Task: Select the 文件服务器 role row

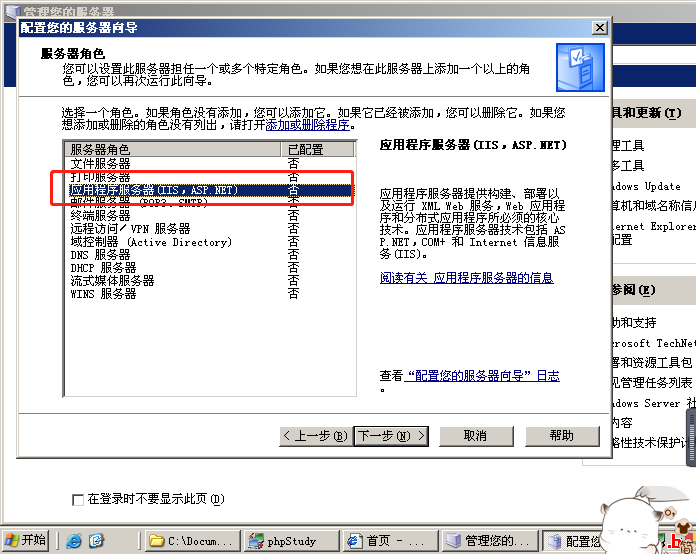Action: (x=210, y=164)
